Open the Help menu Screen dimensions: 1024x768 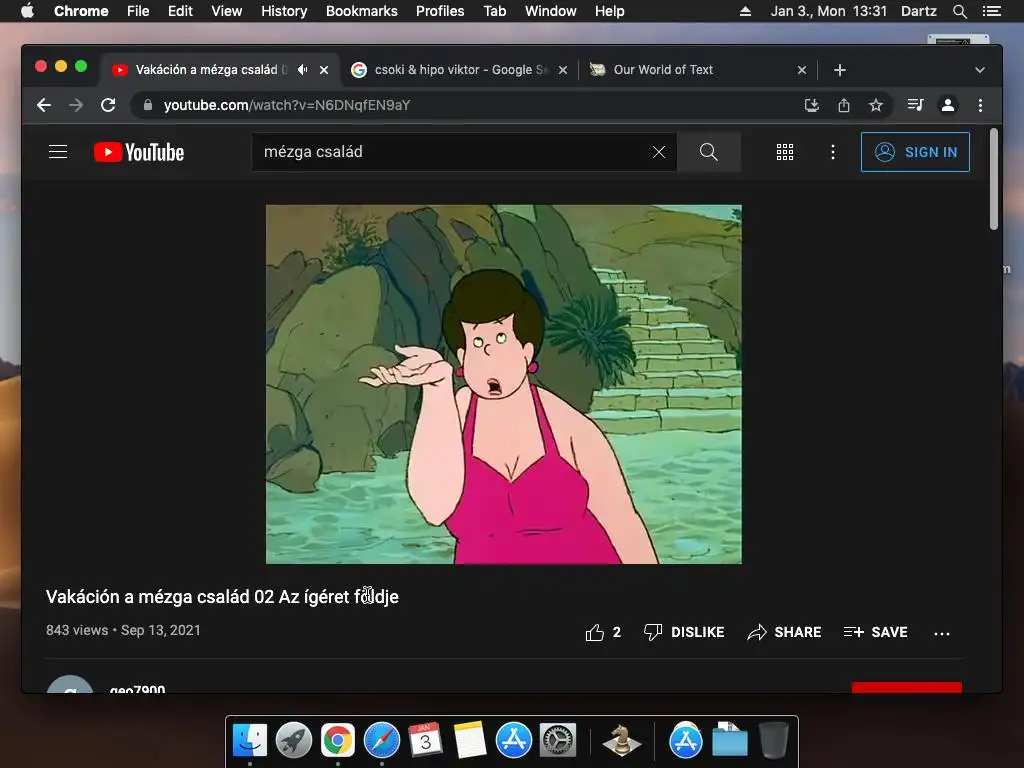pyautogui.click(x=609, y=11)
